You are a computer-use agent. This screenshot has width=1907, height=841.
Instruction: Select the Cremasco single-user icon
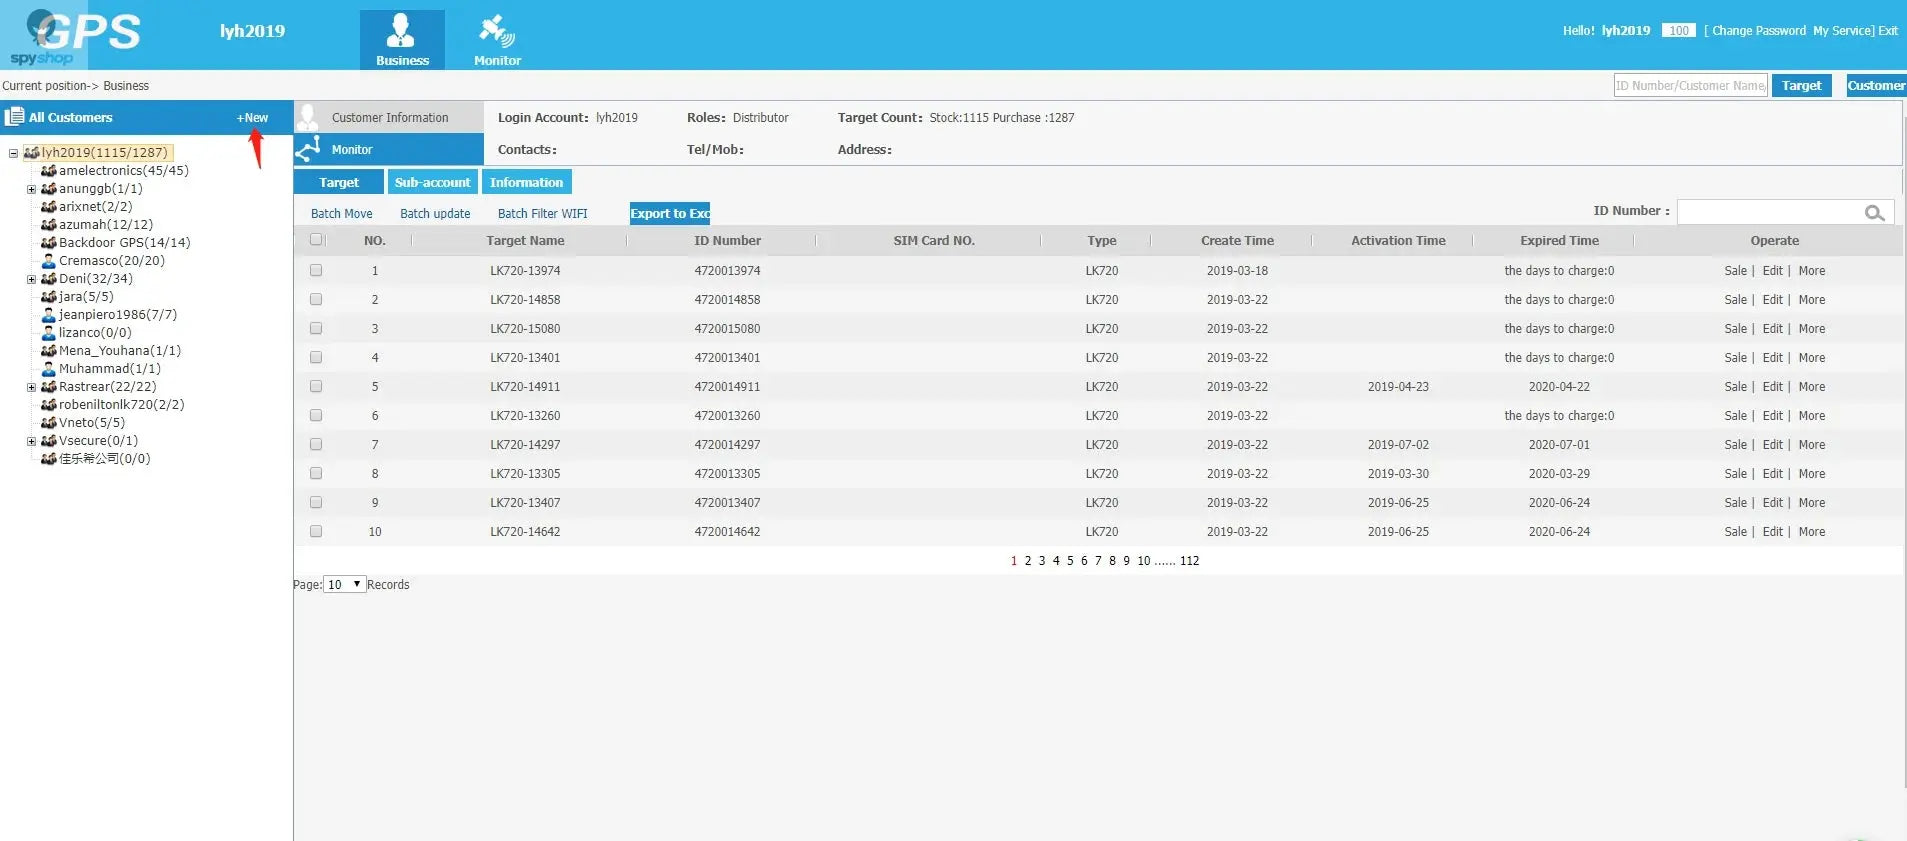click(x=48, y=261)
